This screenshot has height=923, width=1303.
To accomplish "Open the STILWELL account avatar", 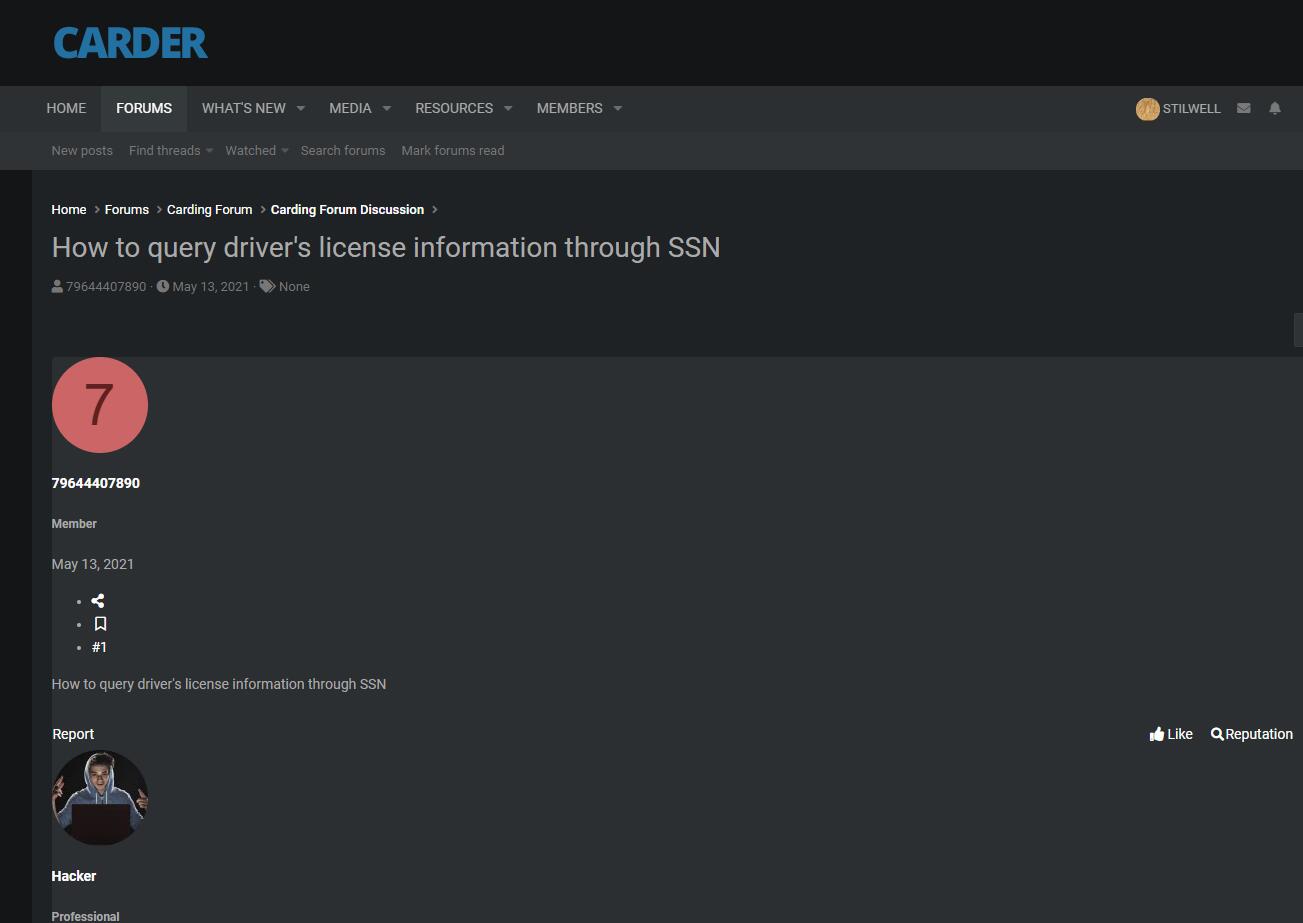I will tap(1147, 109).
